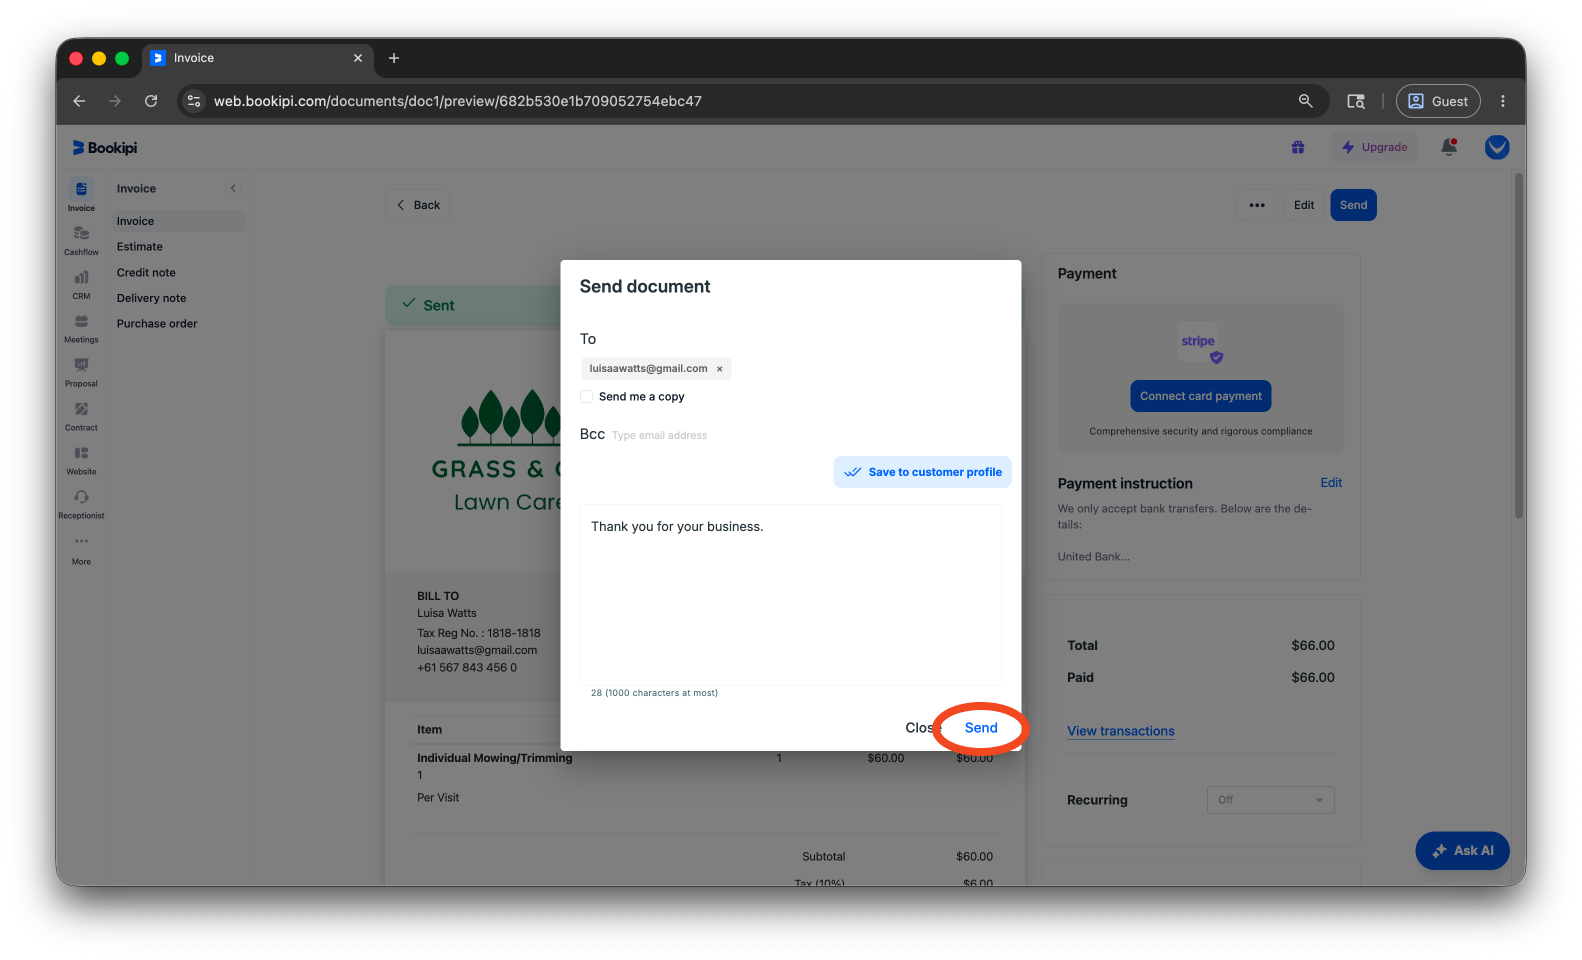Click the browser address bar URL
1582x960 pixels.
coord(458,101)
